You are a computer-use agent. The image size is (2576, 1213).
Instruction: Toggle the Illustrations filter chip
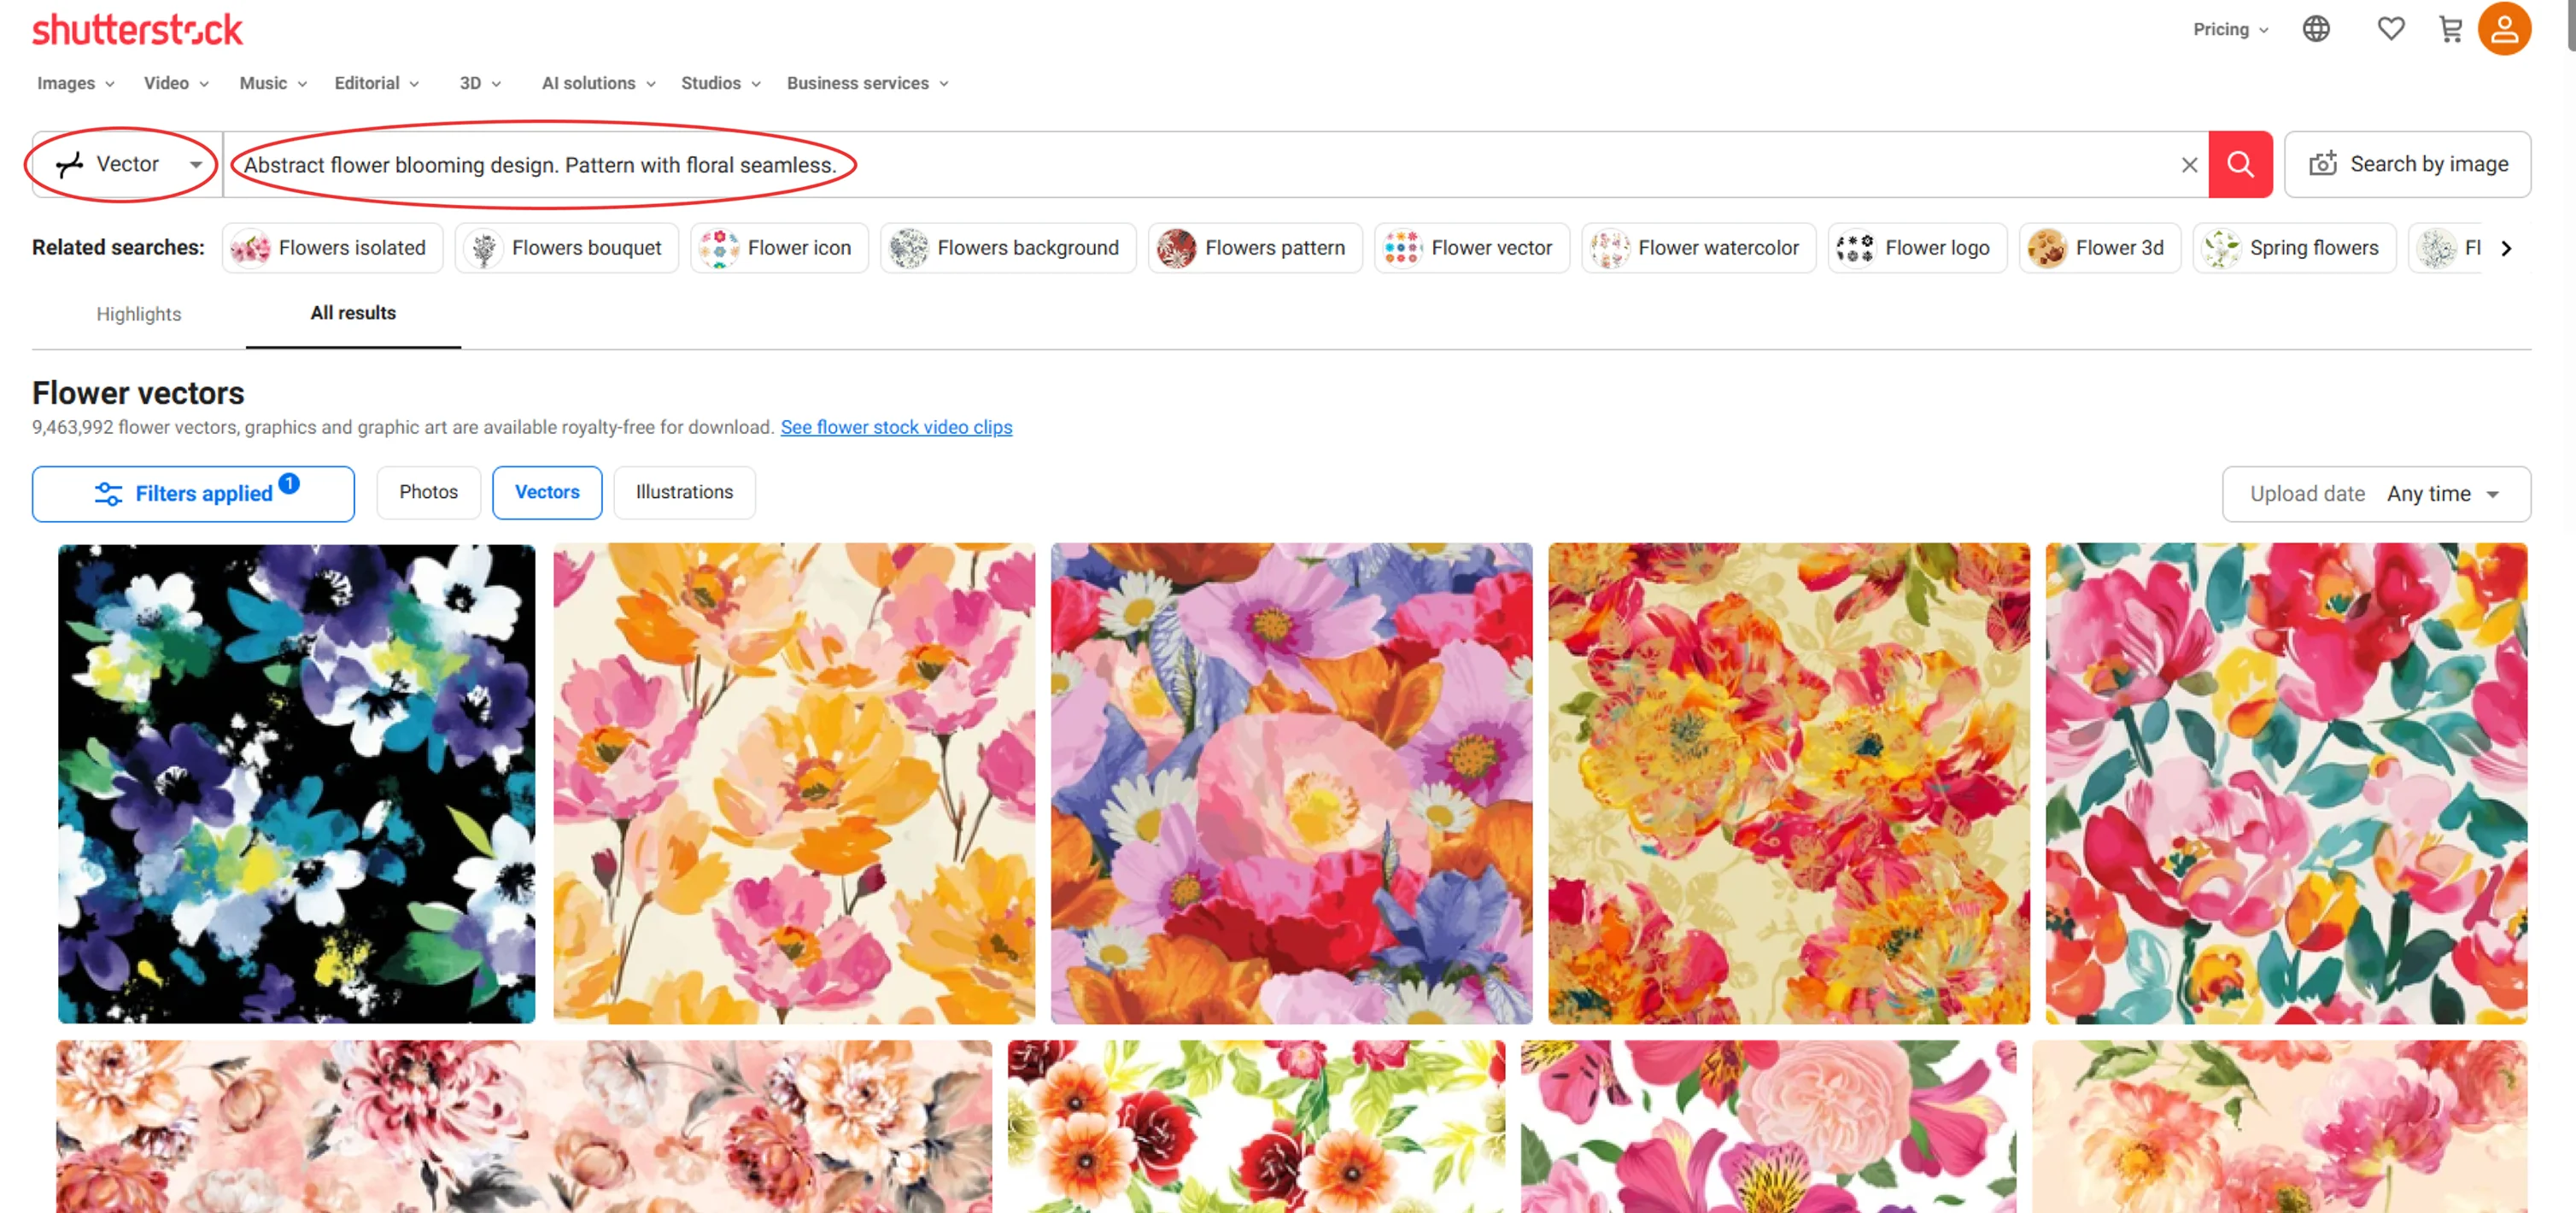684,492
